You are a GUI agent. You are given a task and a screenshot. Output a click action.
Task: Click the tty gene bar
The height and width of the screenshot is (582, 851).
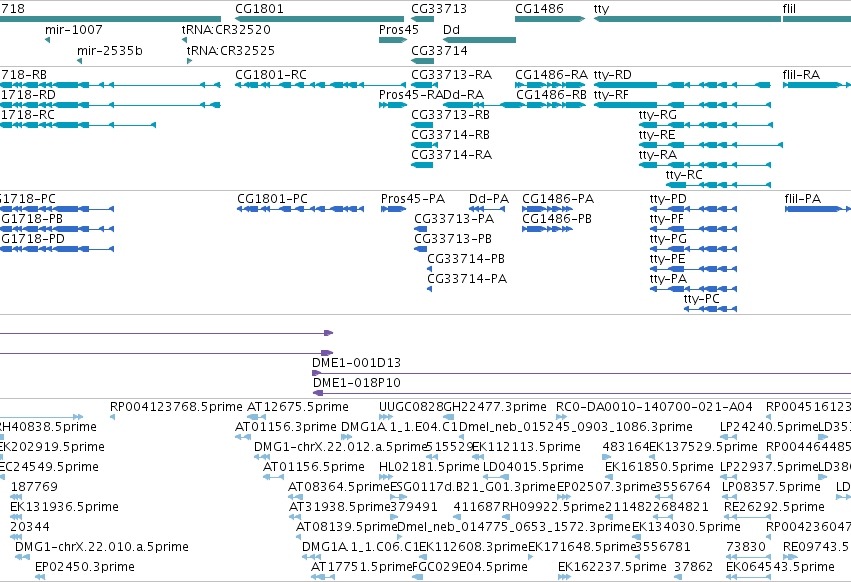(687, 19)
